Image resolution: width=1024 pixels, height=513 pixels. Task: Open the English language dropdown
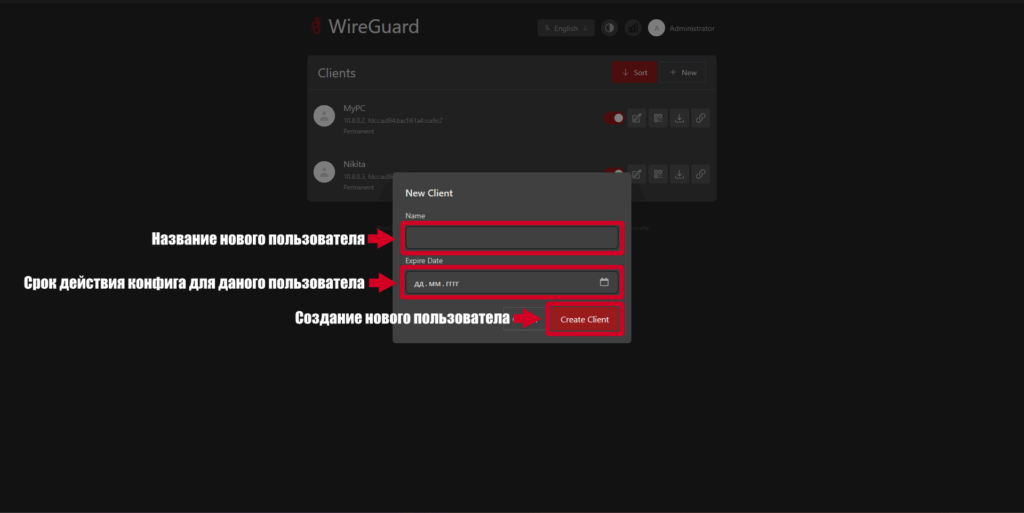coord(565,28)
